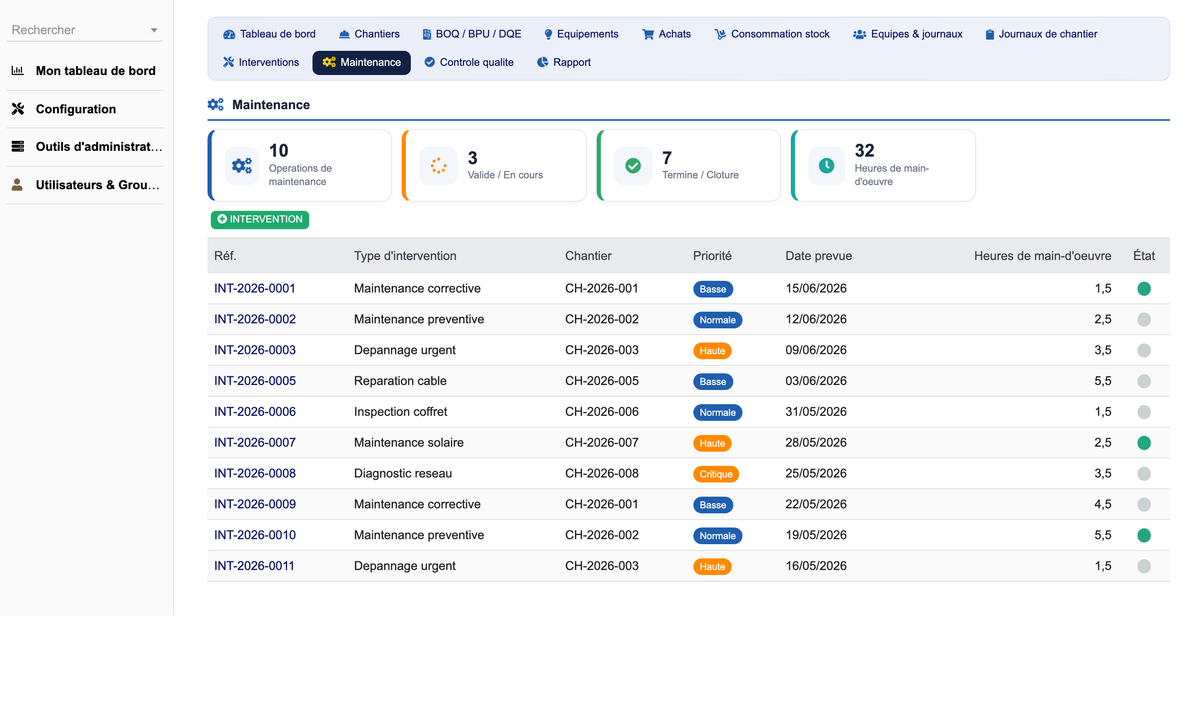Sort by Date prevue column header
Screen dimensions: 1200x710
(x=819, y=256)
